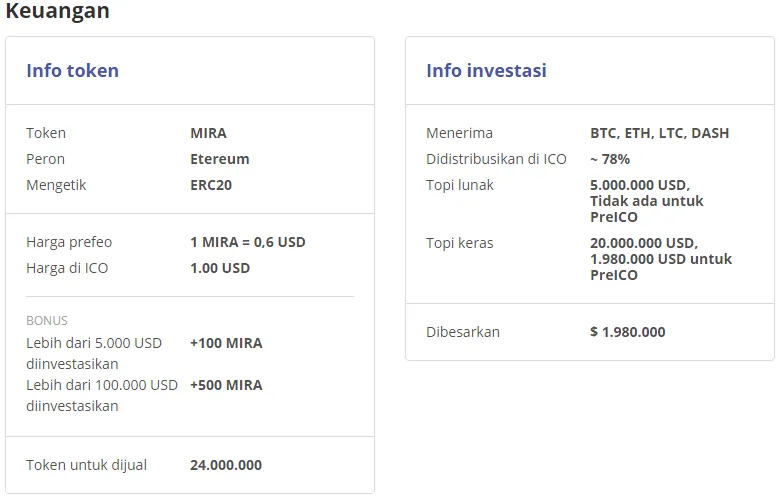
Task: Click the Harga prefeo label
Action: [69, 242]
